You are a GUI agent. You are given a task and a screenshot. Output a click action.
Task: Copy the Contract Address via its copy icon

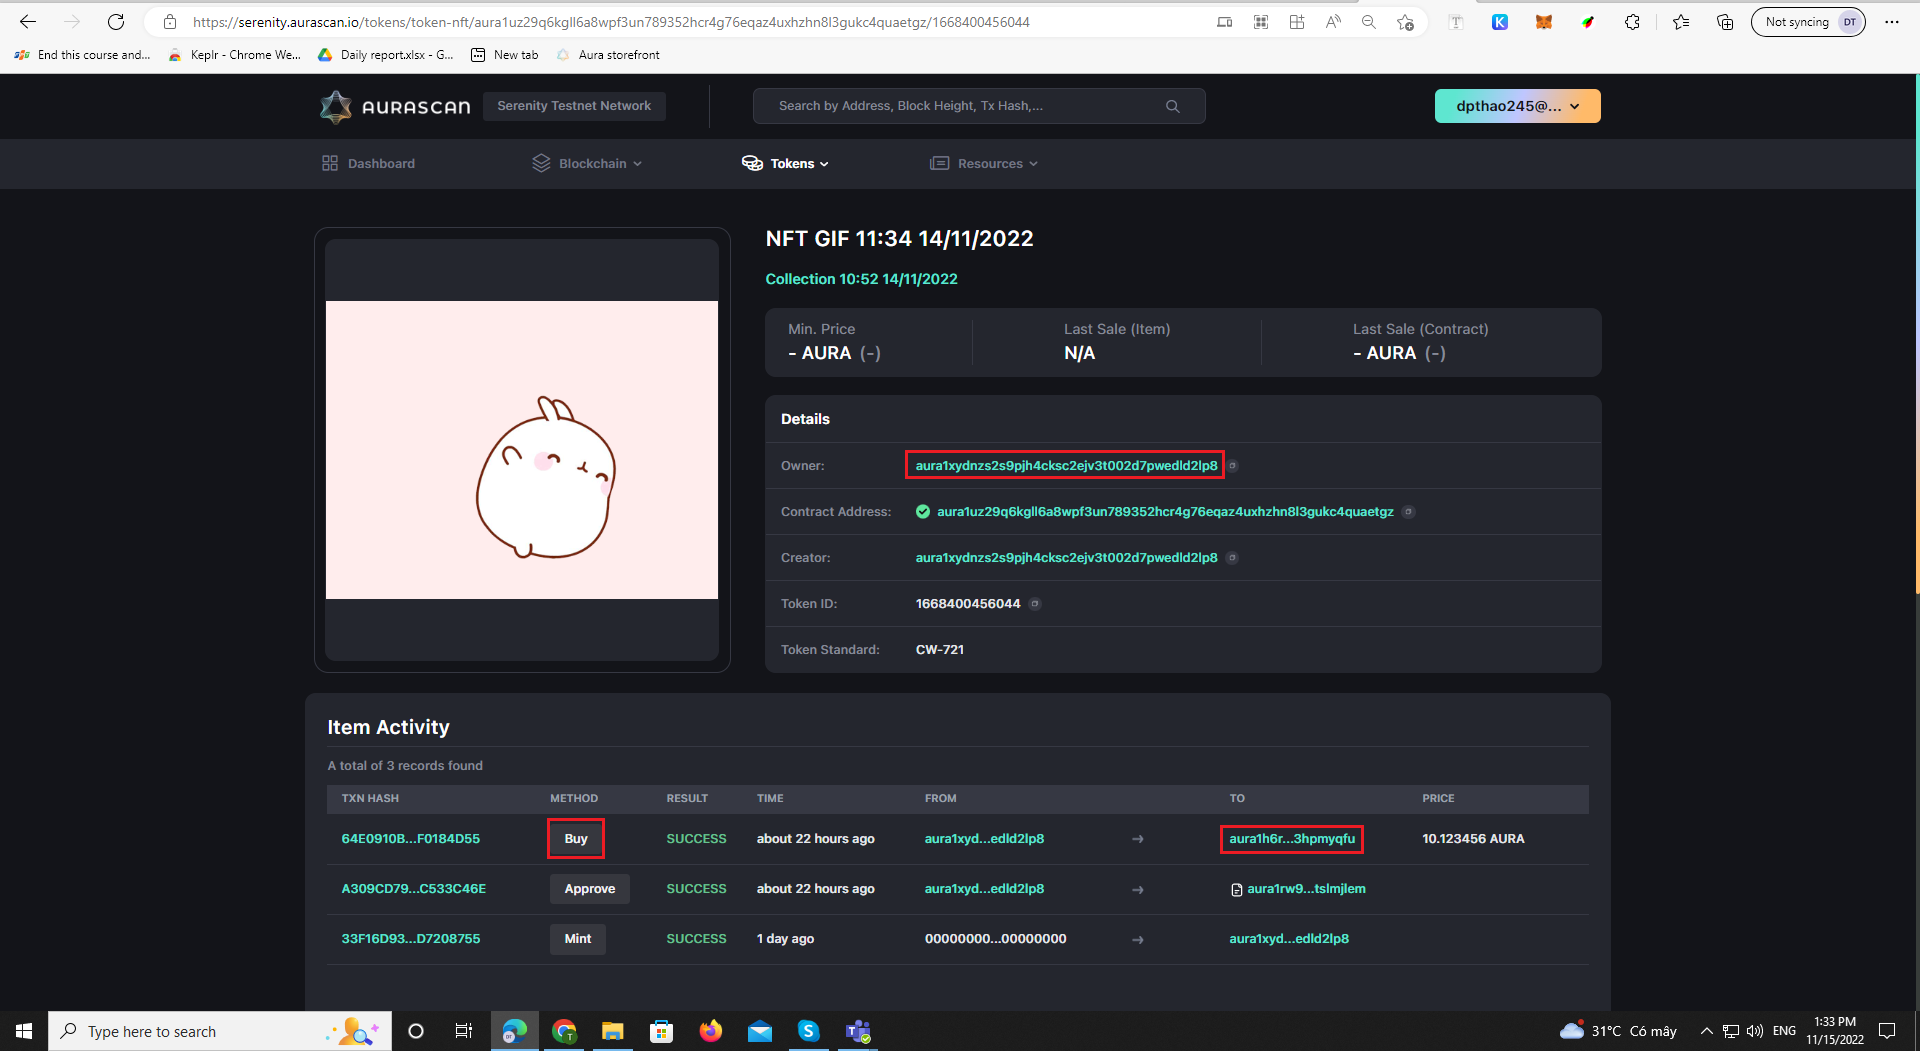(x=1410, y=511)
